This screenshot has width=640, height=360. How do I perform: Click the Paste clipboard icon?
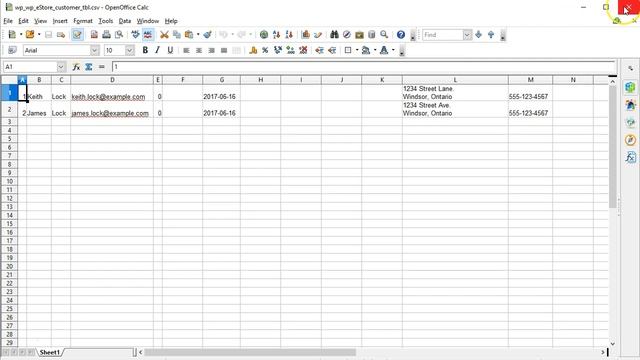click(x=189, y=35)
